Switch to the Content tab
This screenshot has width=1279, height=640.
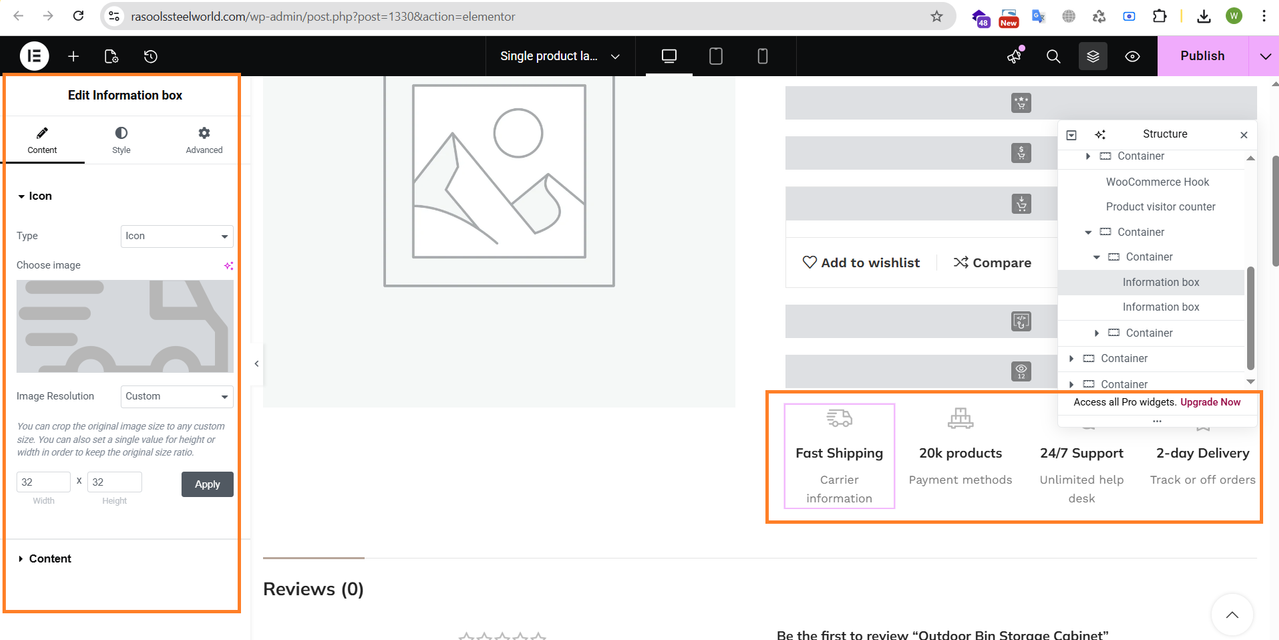tap(42, 140)
